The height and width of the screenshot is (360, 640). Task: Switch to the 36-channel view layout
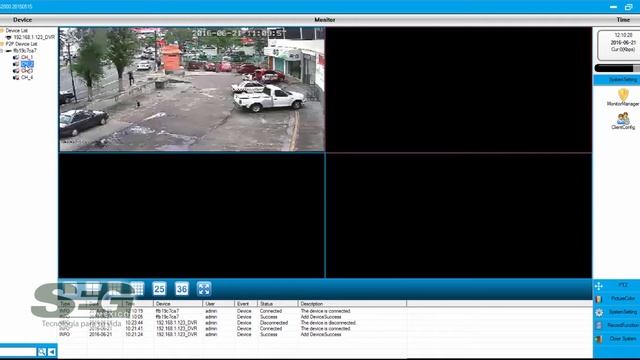point(182,289)
